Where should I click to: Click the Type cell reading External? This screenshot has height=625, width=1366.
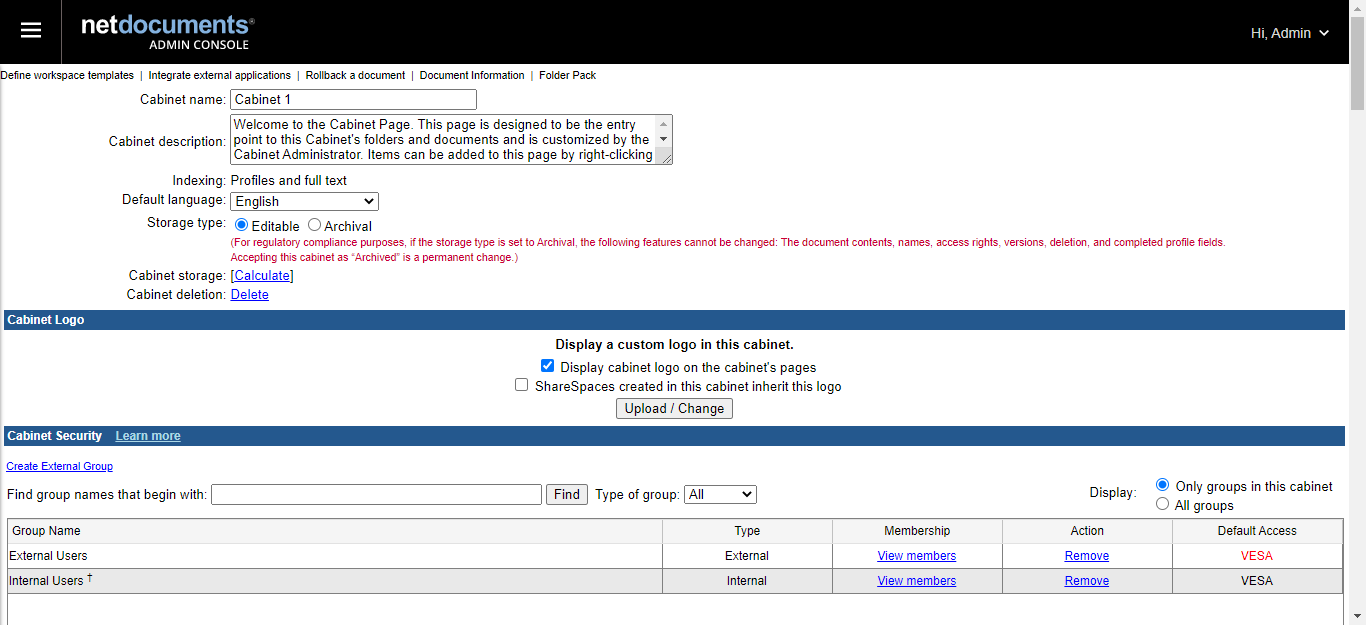click(x=747, y=556)
